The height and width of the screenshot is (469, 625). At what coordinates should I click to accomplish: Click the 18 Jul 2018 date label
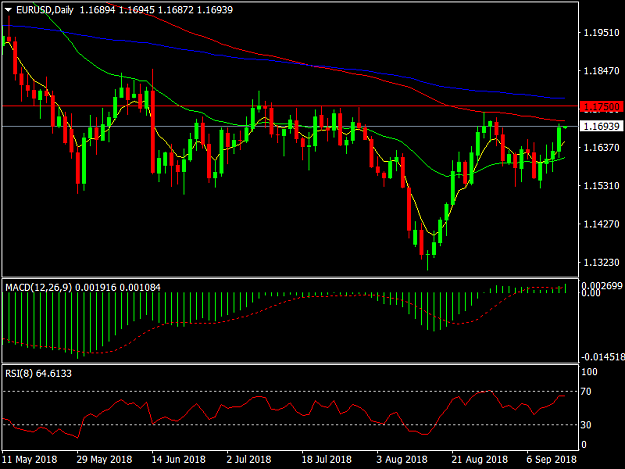[326, 459]
